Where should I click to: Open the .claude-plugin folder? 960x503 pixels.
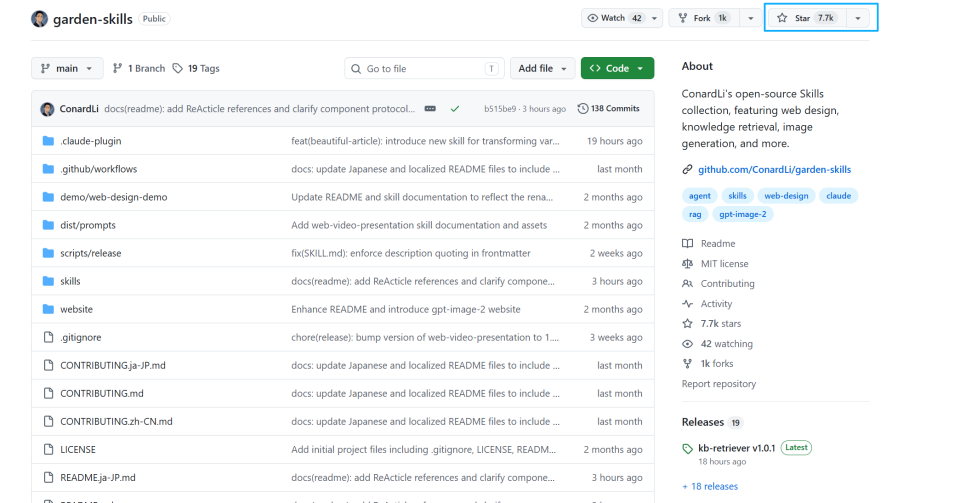click(91, 141)
